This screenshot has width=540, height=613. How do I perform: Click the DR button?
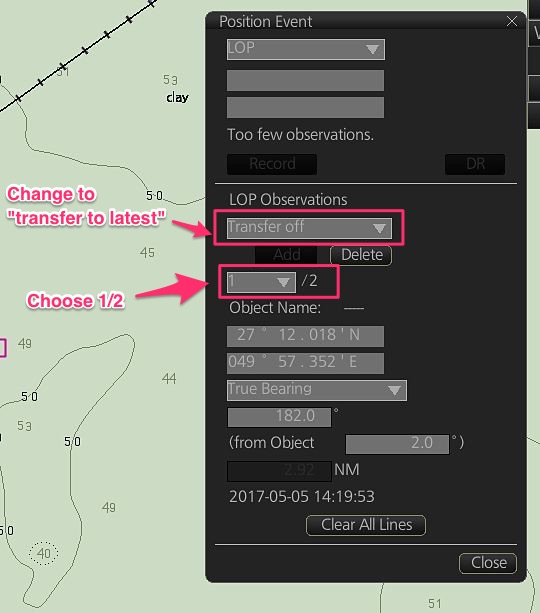pyautogui.click(x=475, y=164)
